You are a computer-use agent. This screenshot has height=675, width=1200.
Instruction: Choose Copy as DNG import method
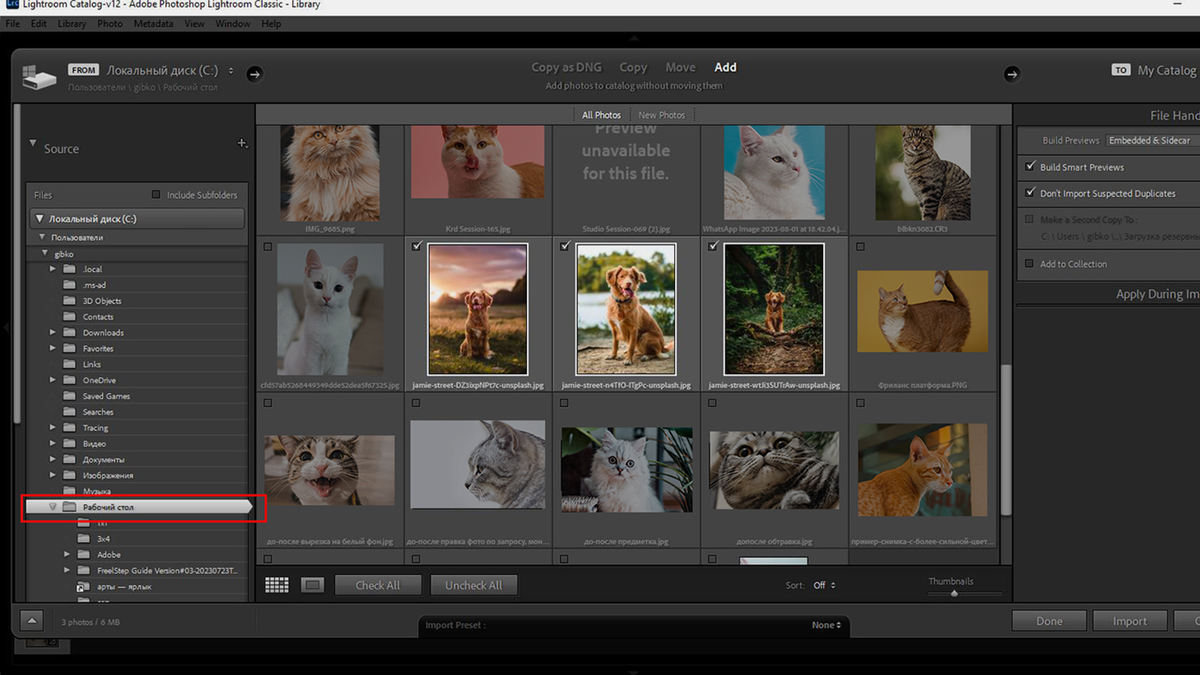[x=566, y=68]
